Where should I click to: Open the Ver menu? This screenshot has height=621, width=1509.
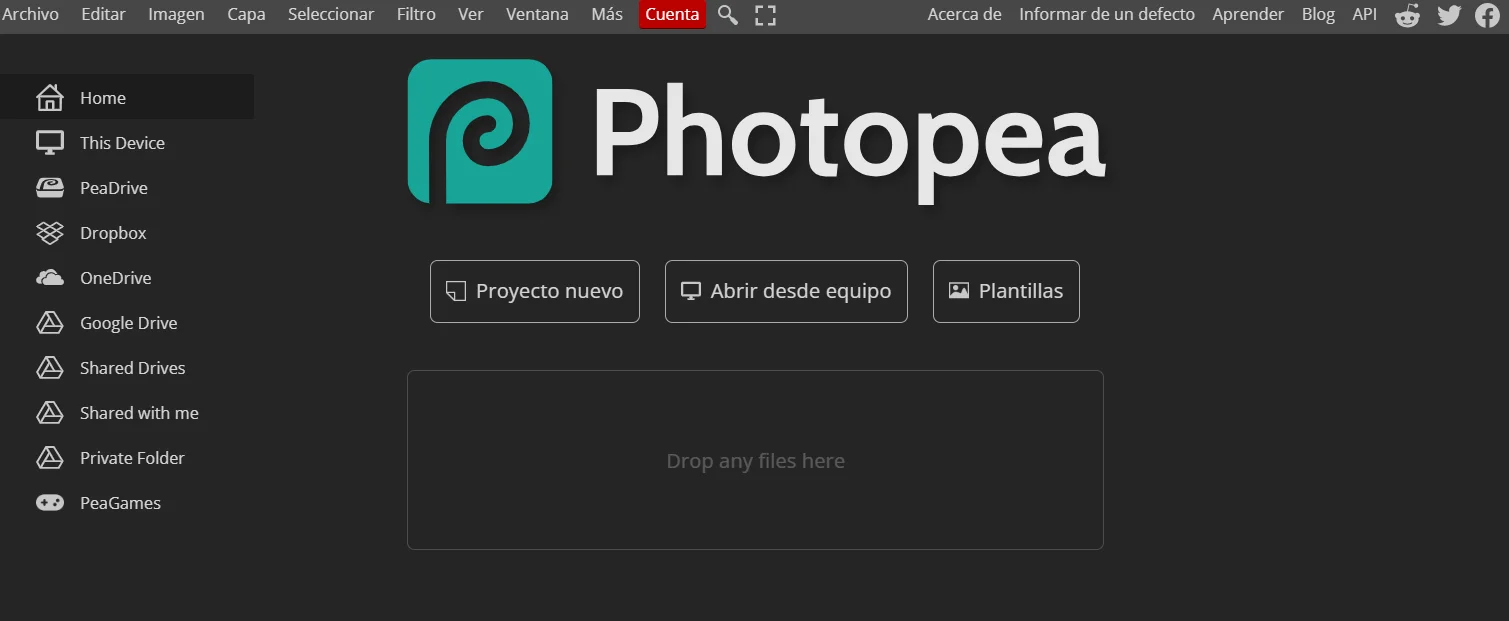[471, 14]
